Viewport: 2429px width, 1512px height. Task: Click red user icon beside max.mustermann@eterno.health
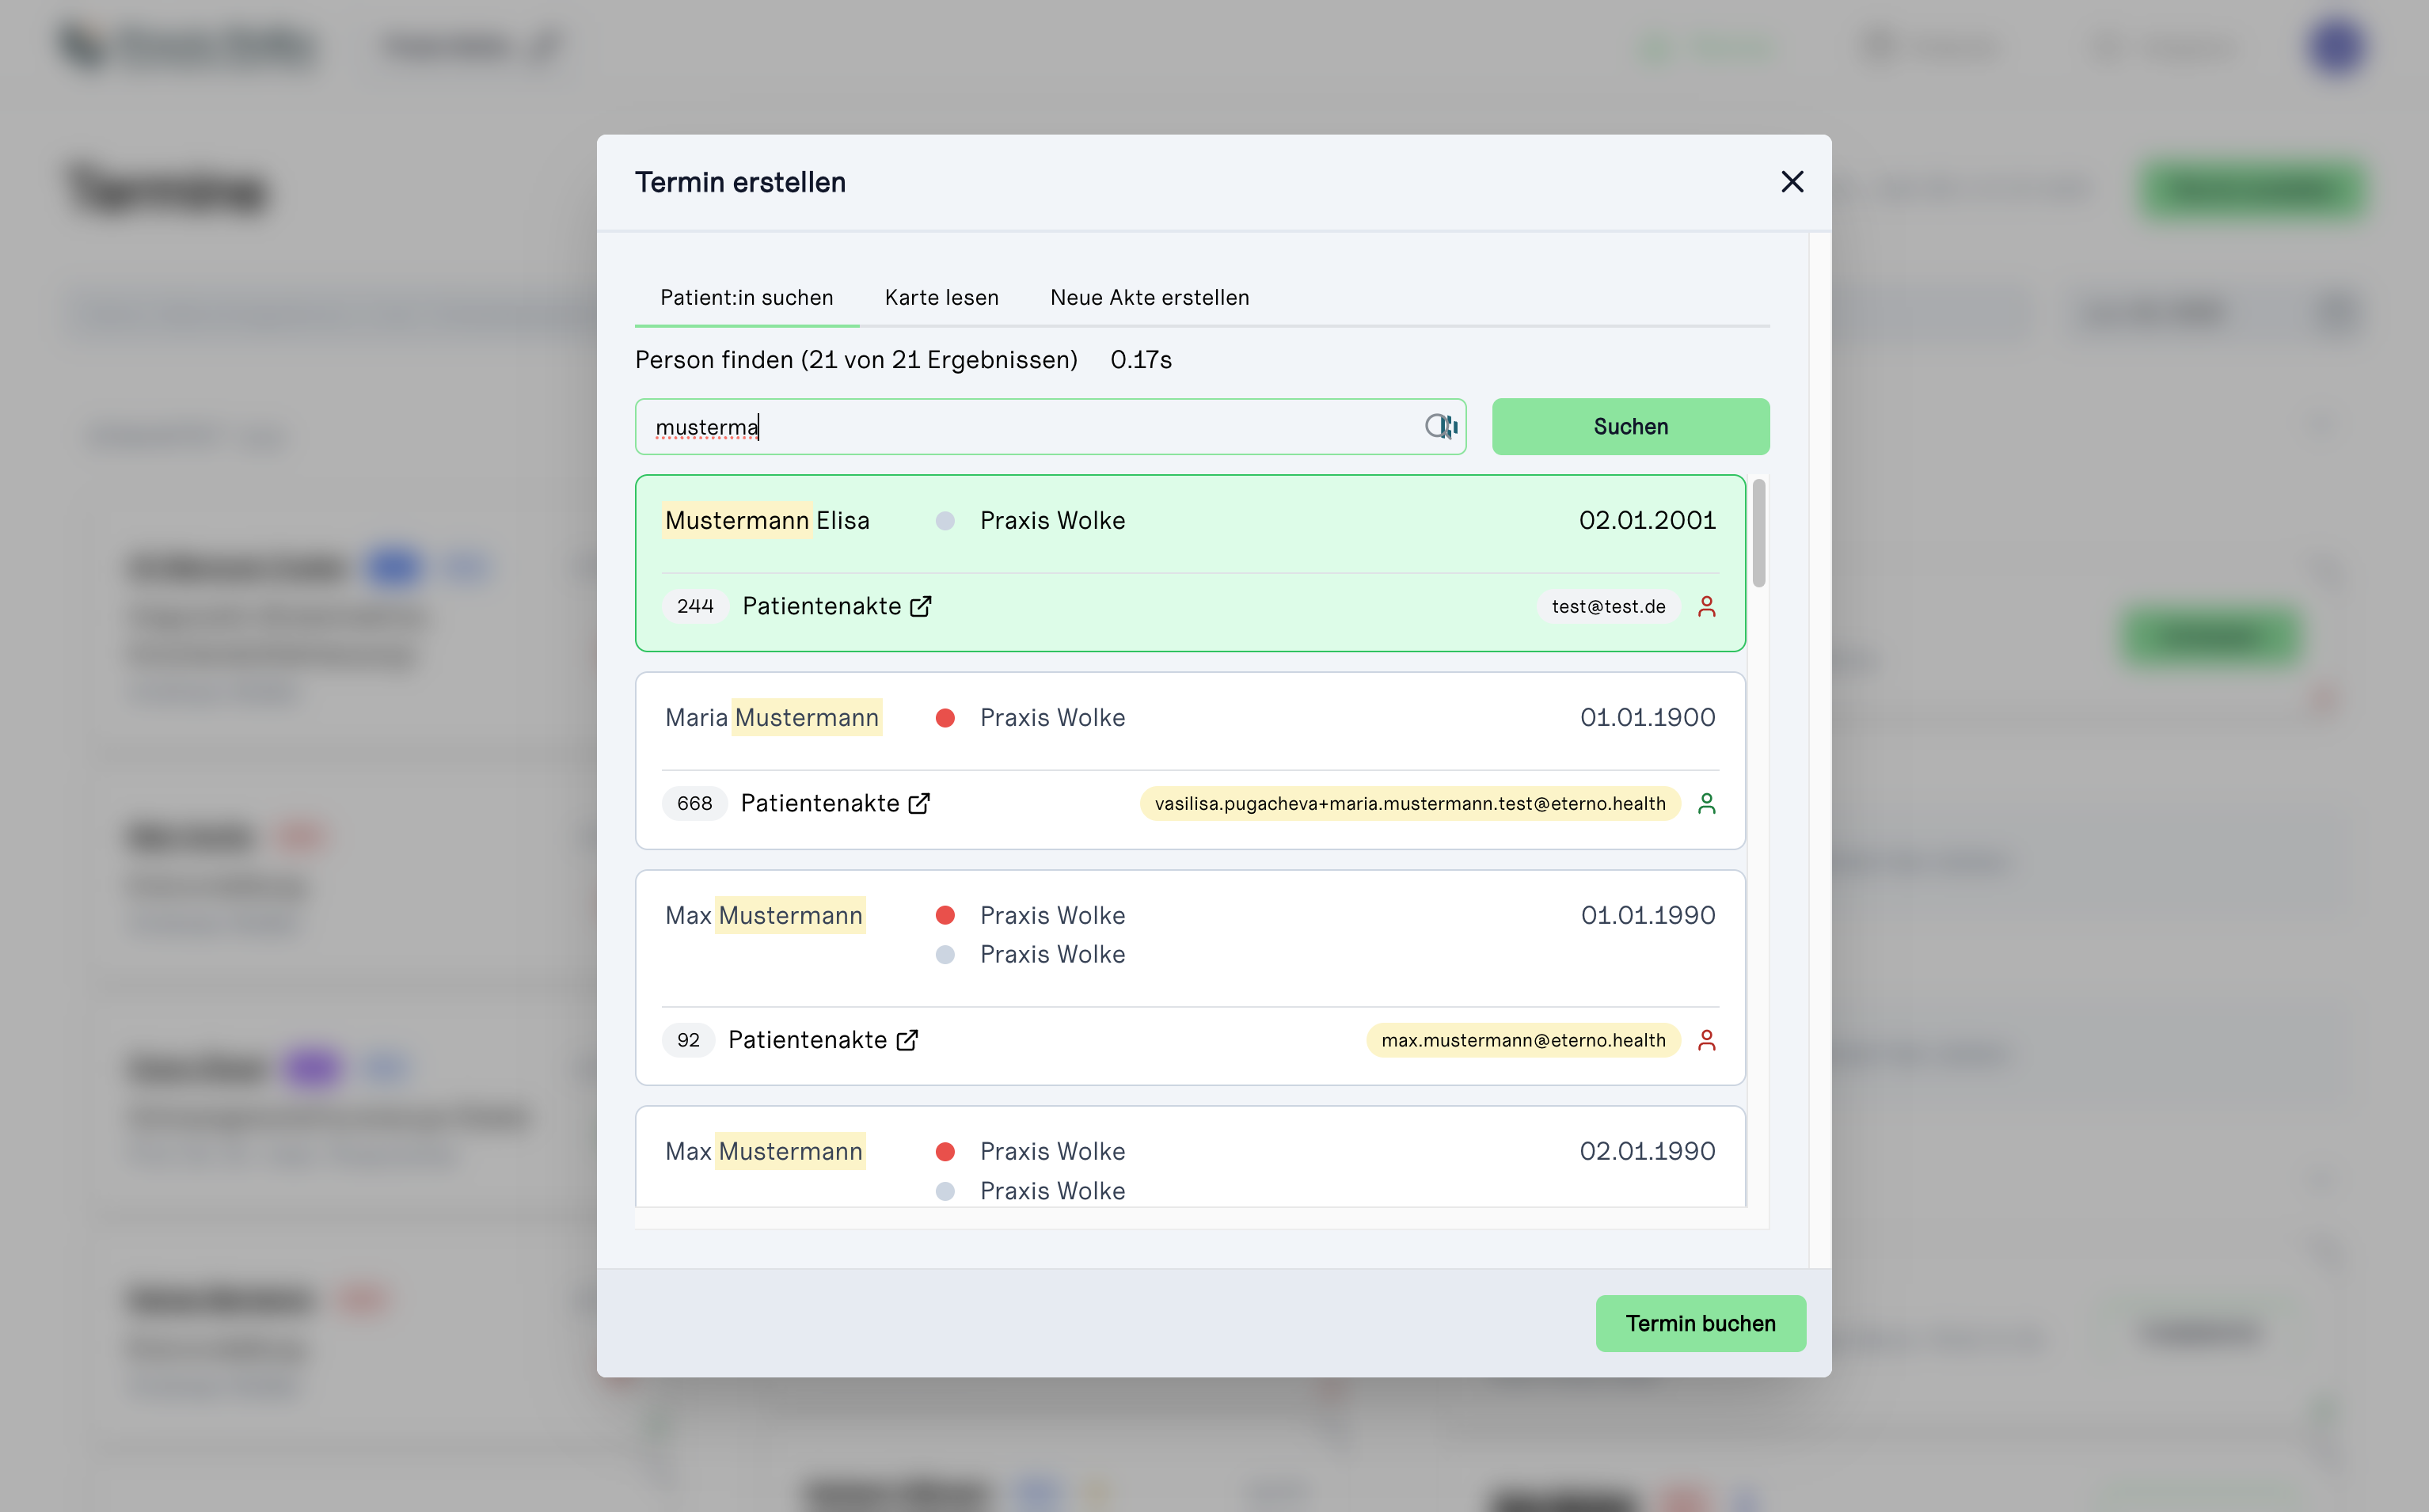pyautogui.click(x=1707, y=1040)
